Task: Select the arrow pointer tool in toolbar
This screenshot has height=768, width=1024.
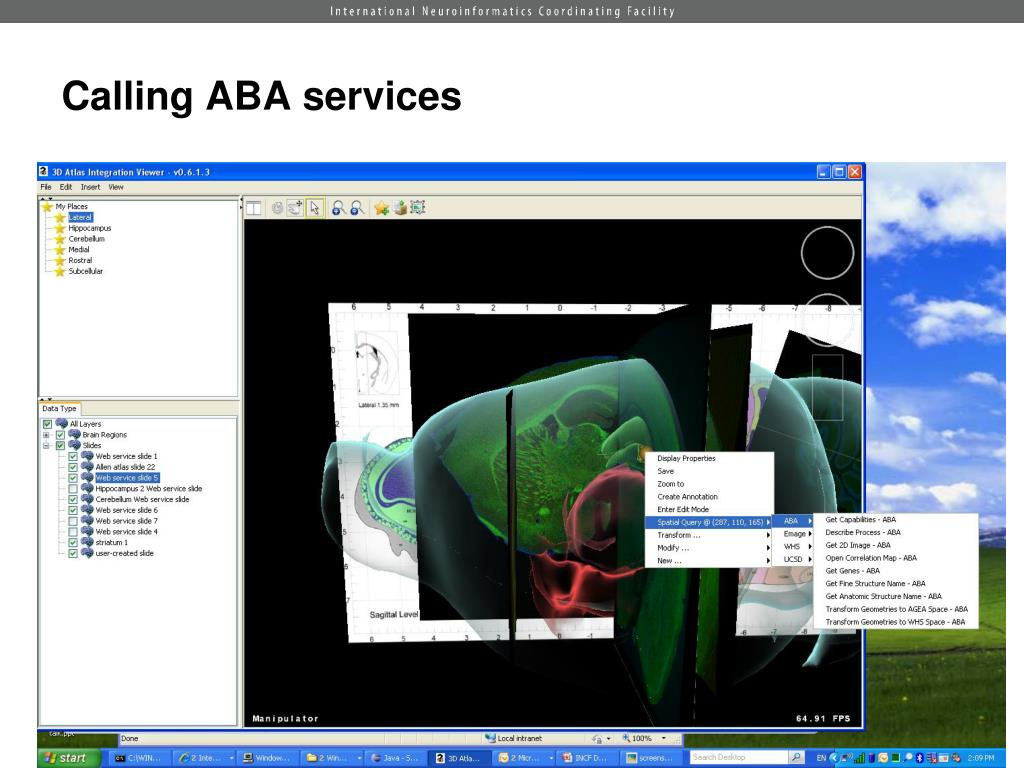Action: pos(315,208)
